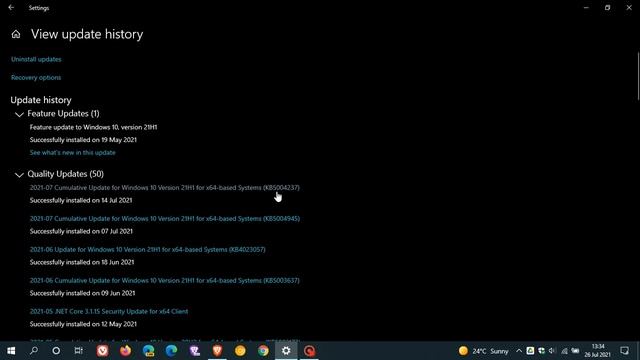Click the vertical scrollbar thumb

pyautogui.click(x=638, y=76)
